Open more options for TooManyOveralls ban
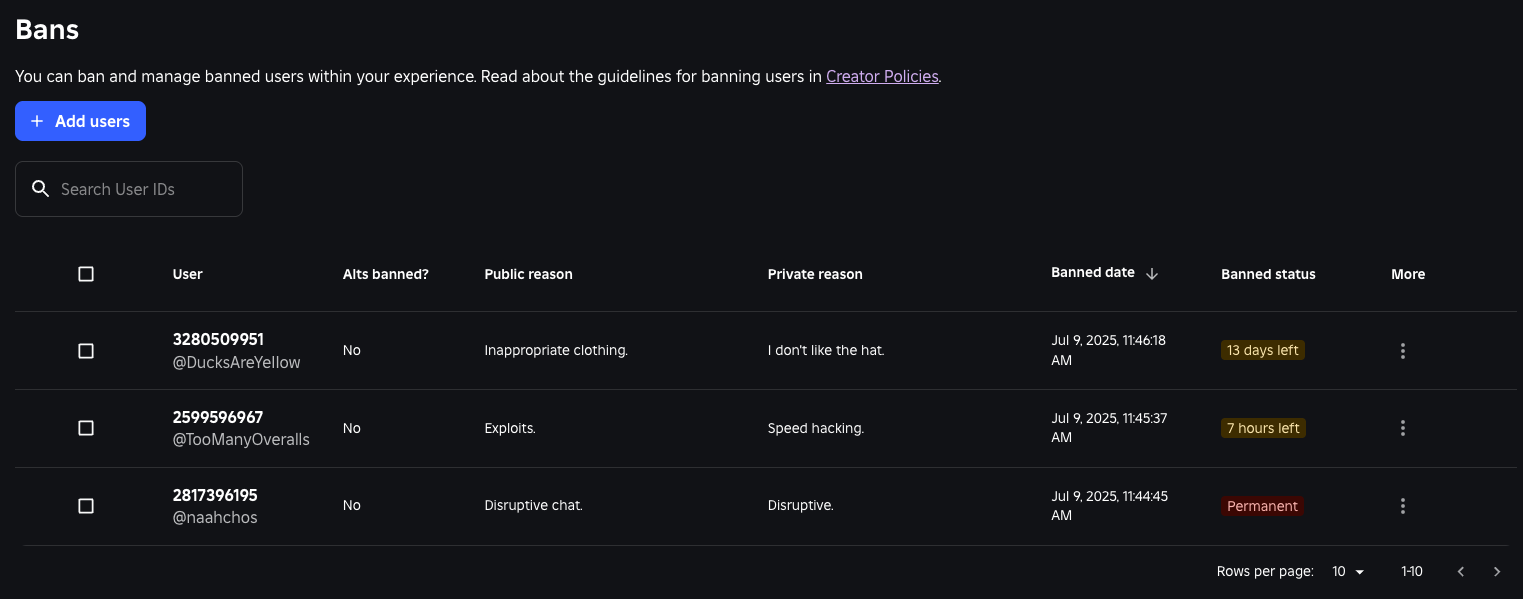Screen dimensions: 1523x599 click(1402, 428)
